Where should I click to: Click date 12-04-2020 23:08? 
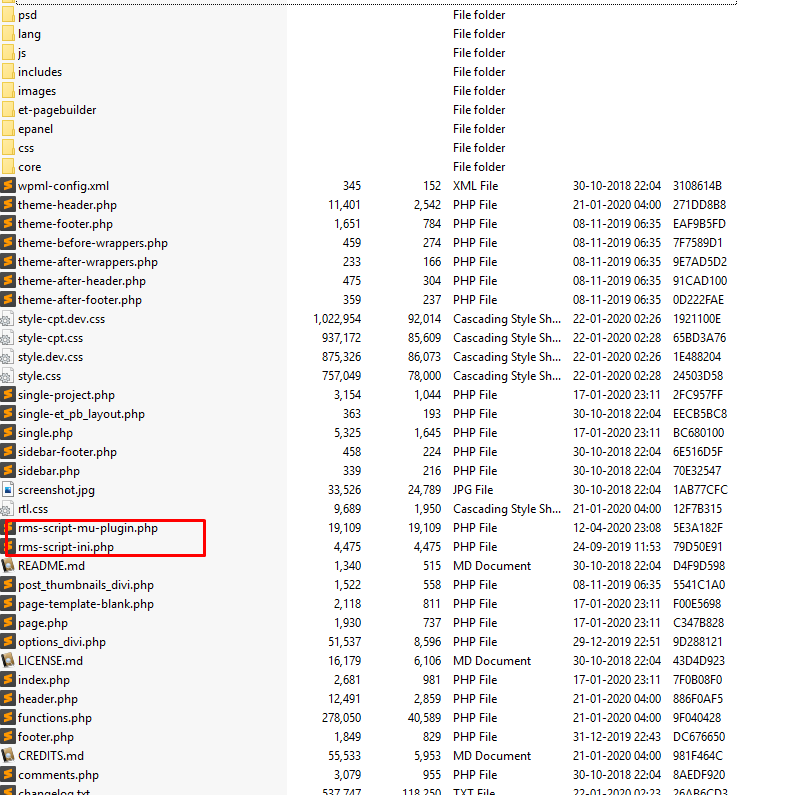coord(617,528)
